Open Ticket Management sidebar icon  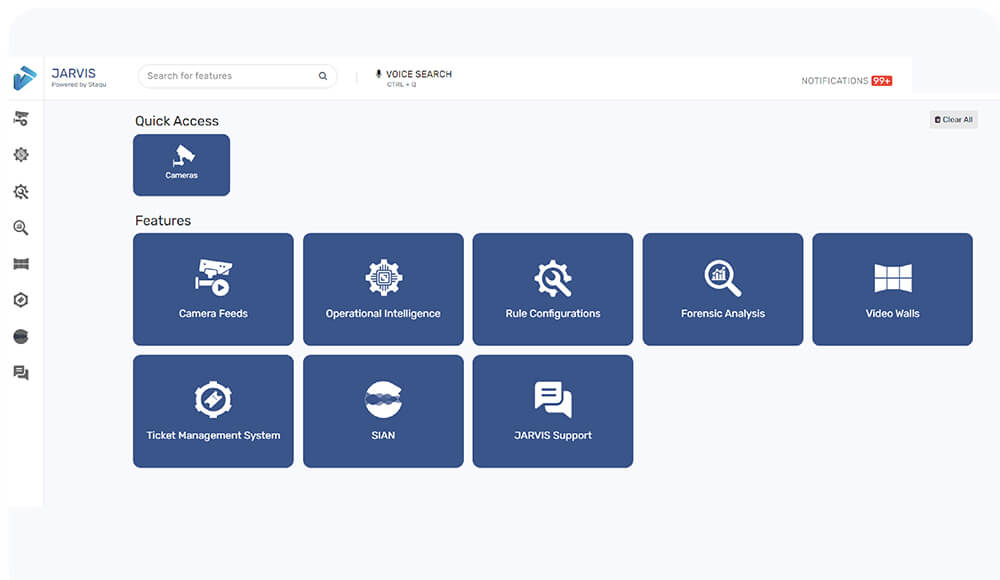coord(21,300)
